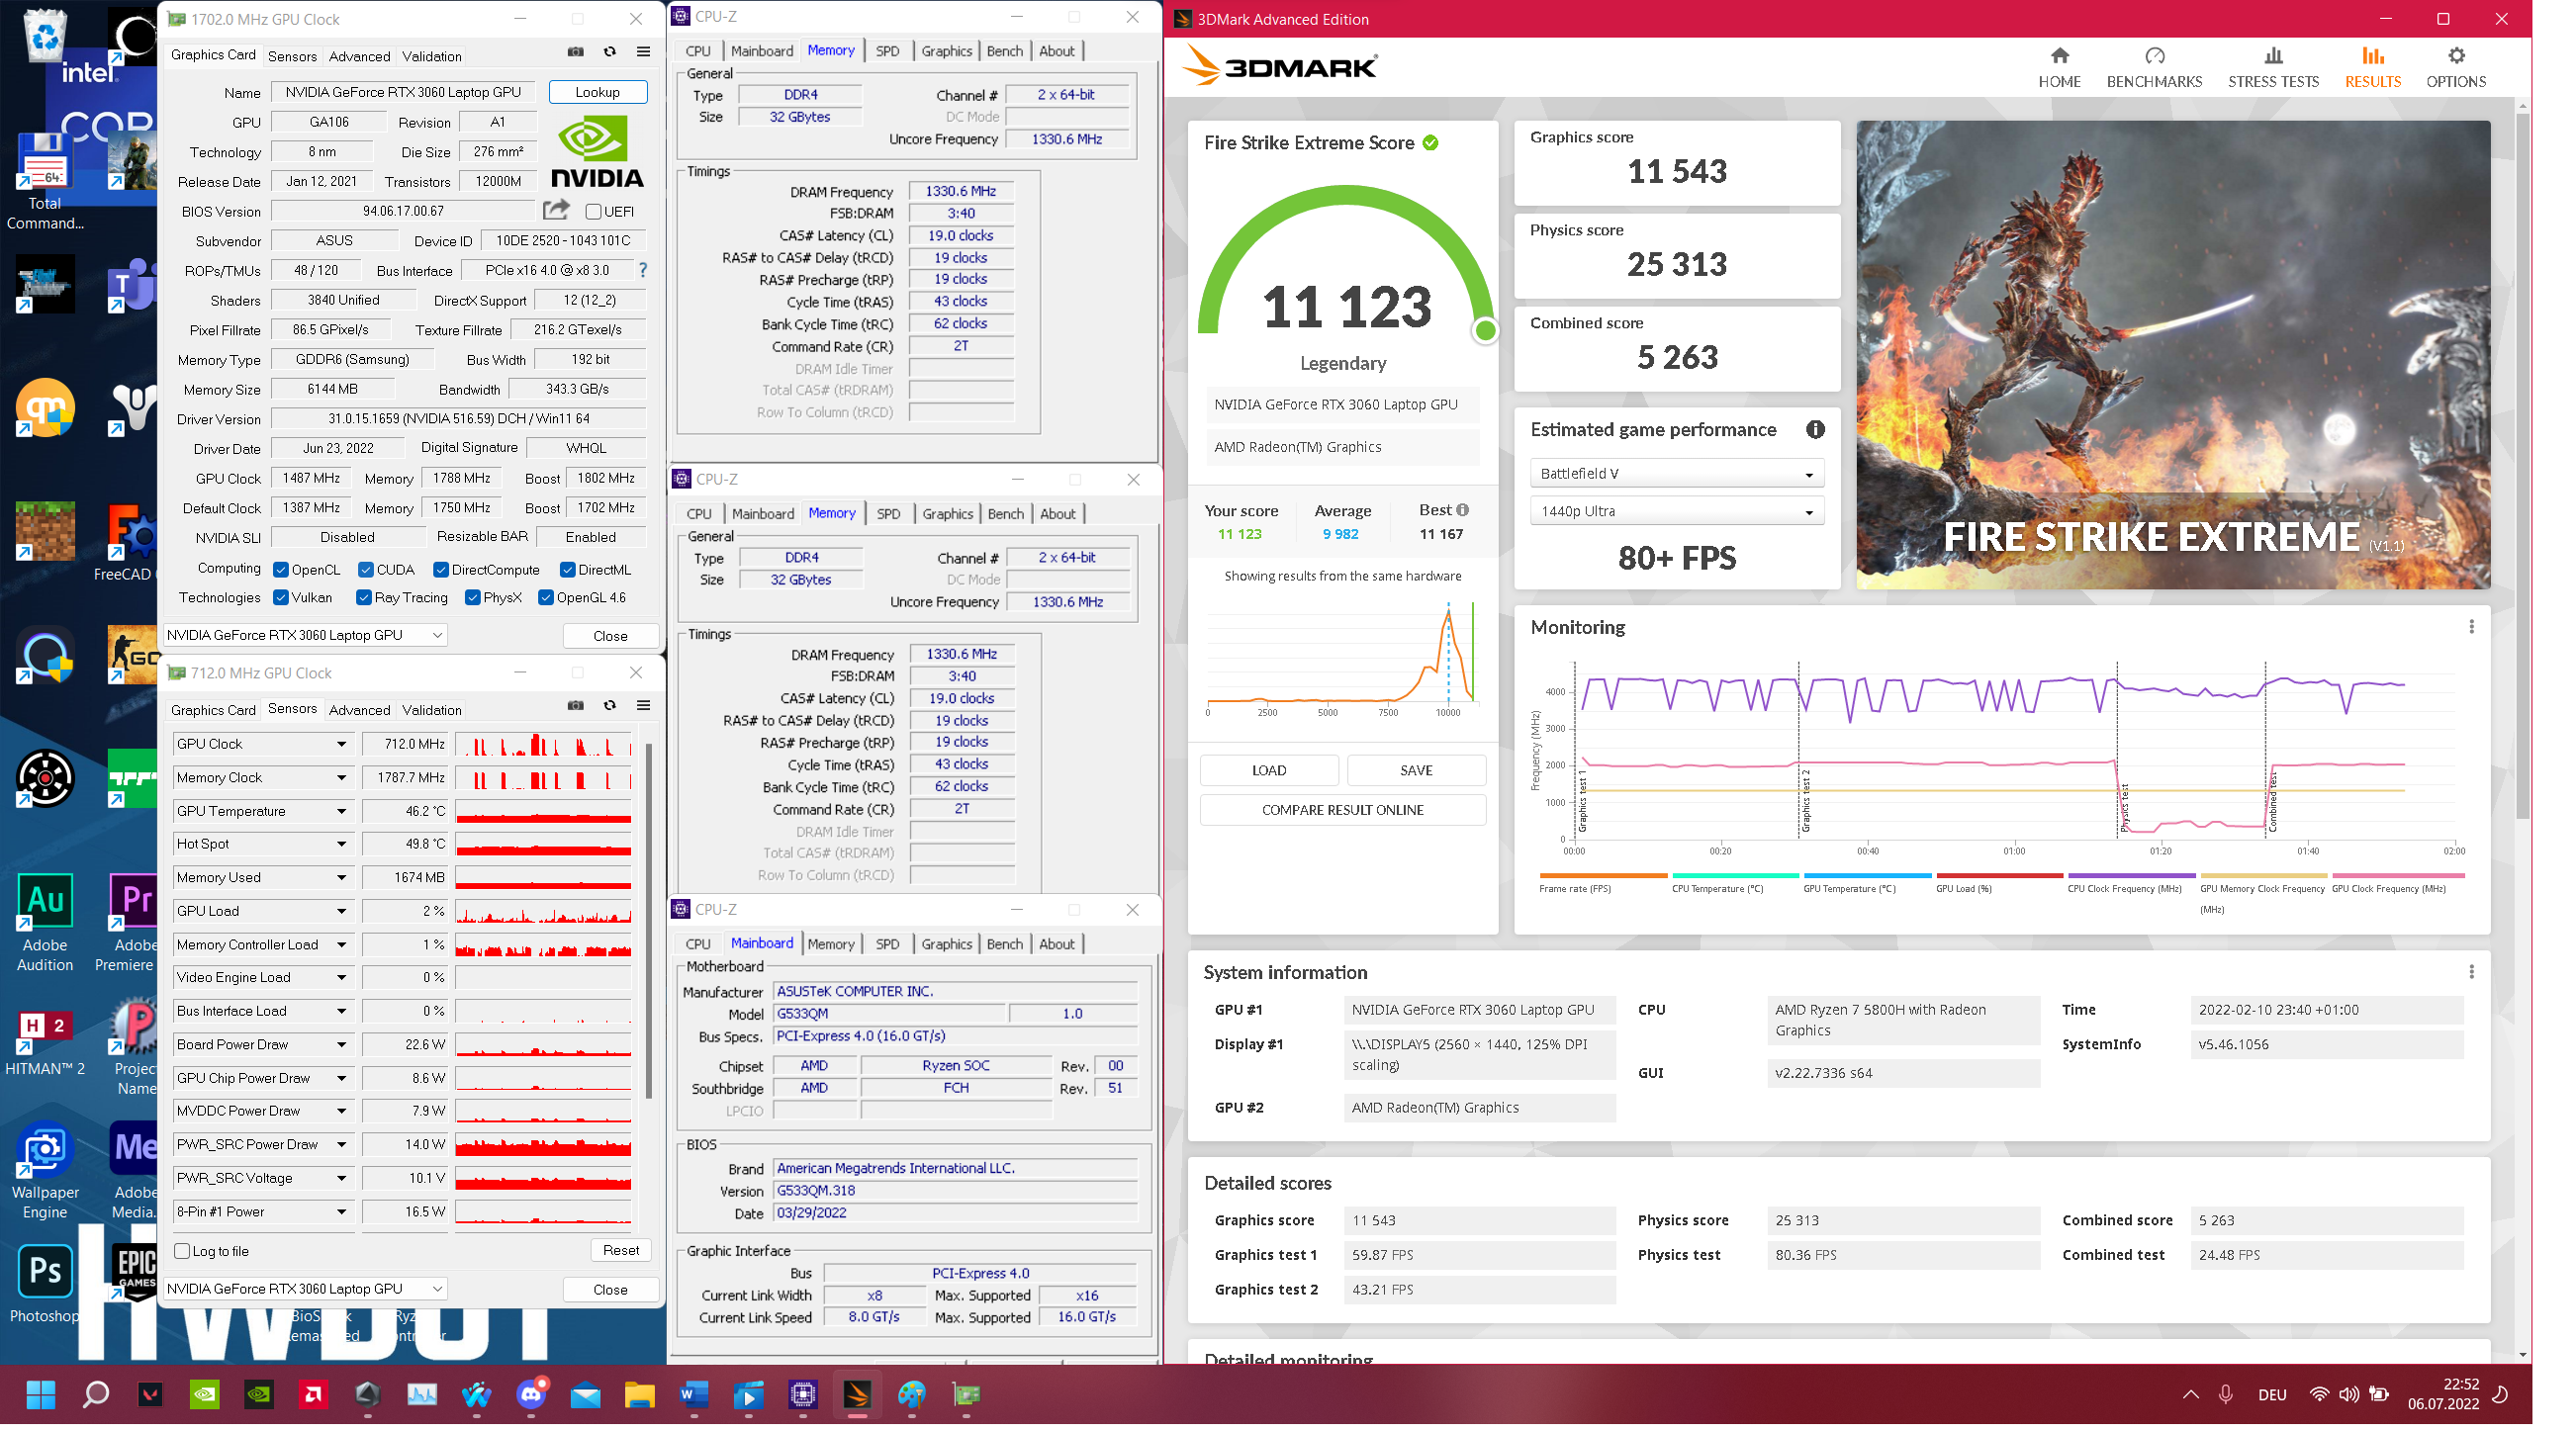2576x1432 pixels.
Task: Switch to Advanced tab in top GPU-Z window
Action: click(359, 56)
